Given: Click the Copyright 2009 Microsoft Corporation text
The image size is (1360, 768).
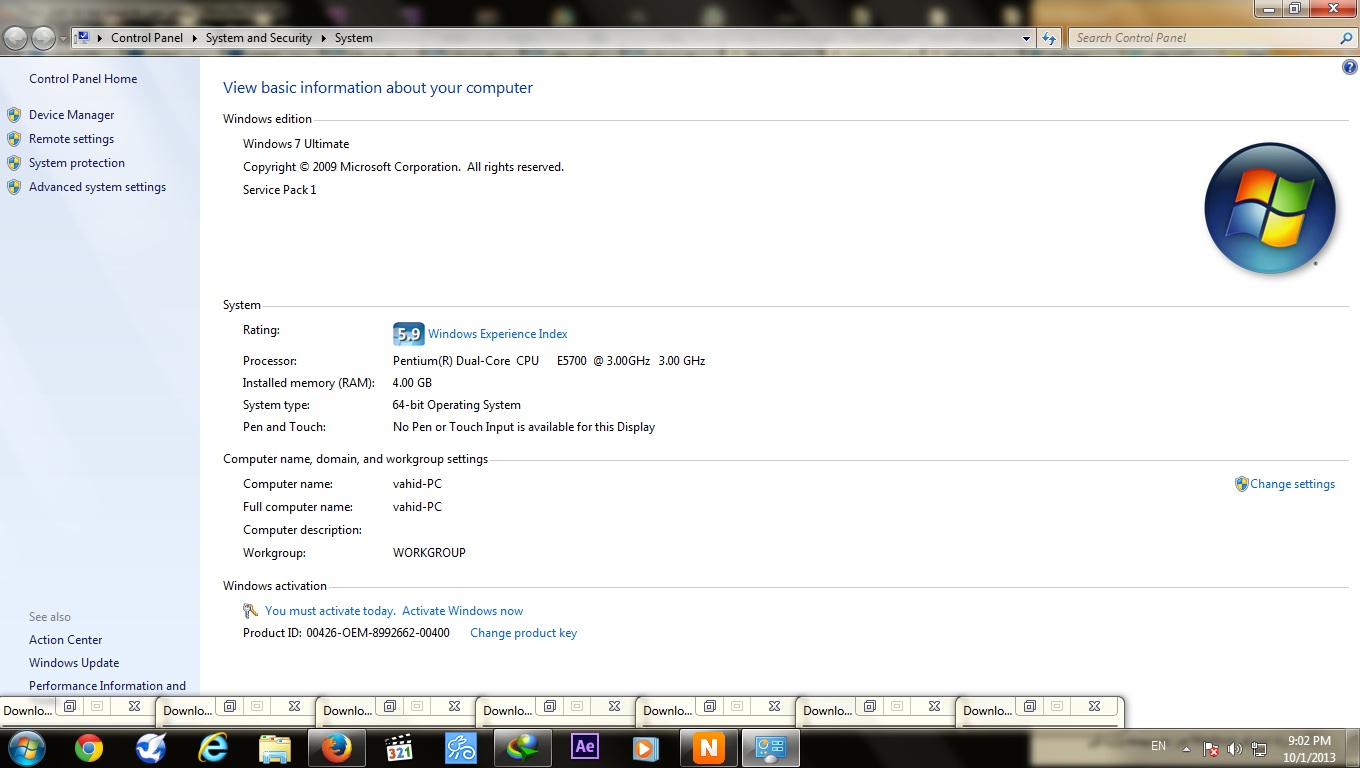Looking at the screenshot, I should 403,167.
